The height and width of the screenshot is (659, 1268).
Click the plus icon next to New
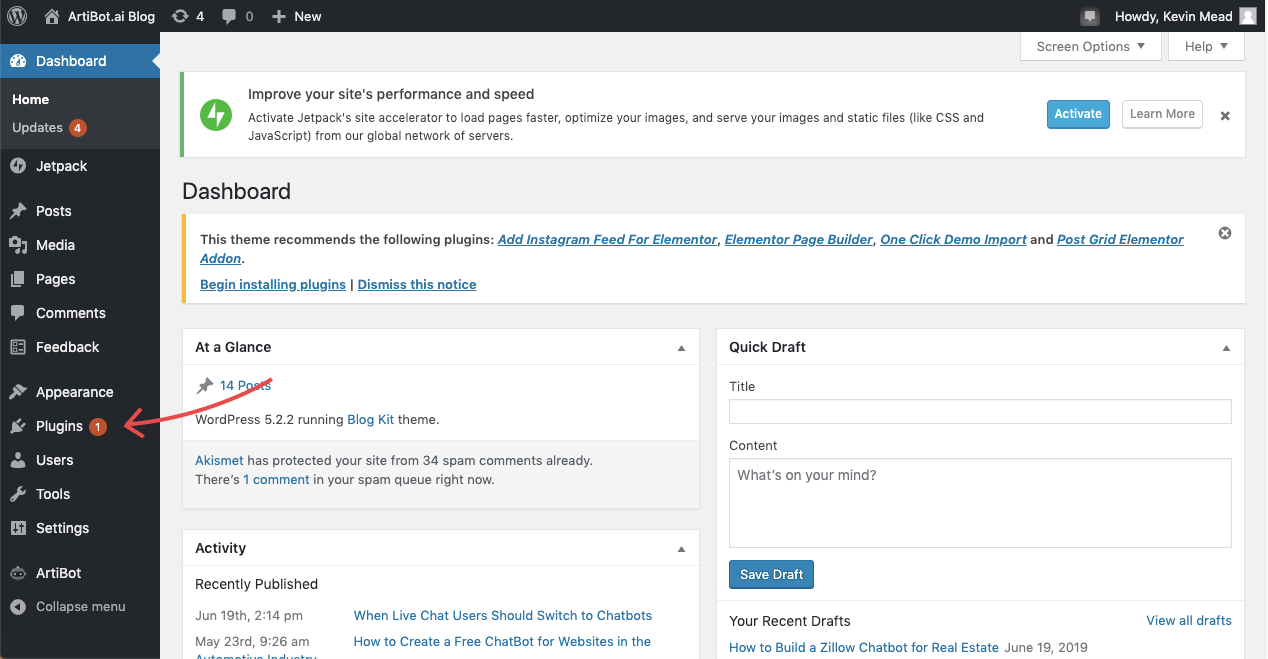pos(279,16)
